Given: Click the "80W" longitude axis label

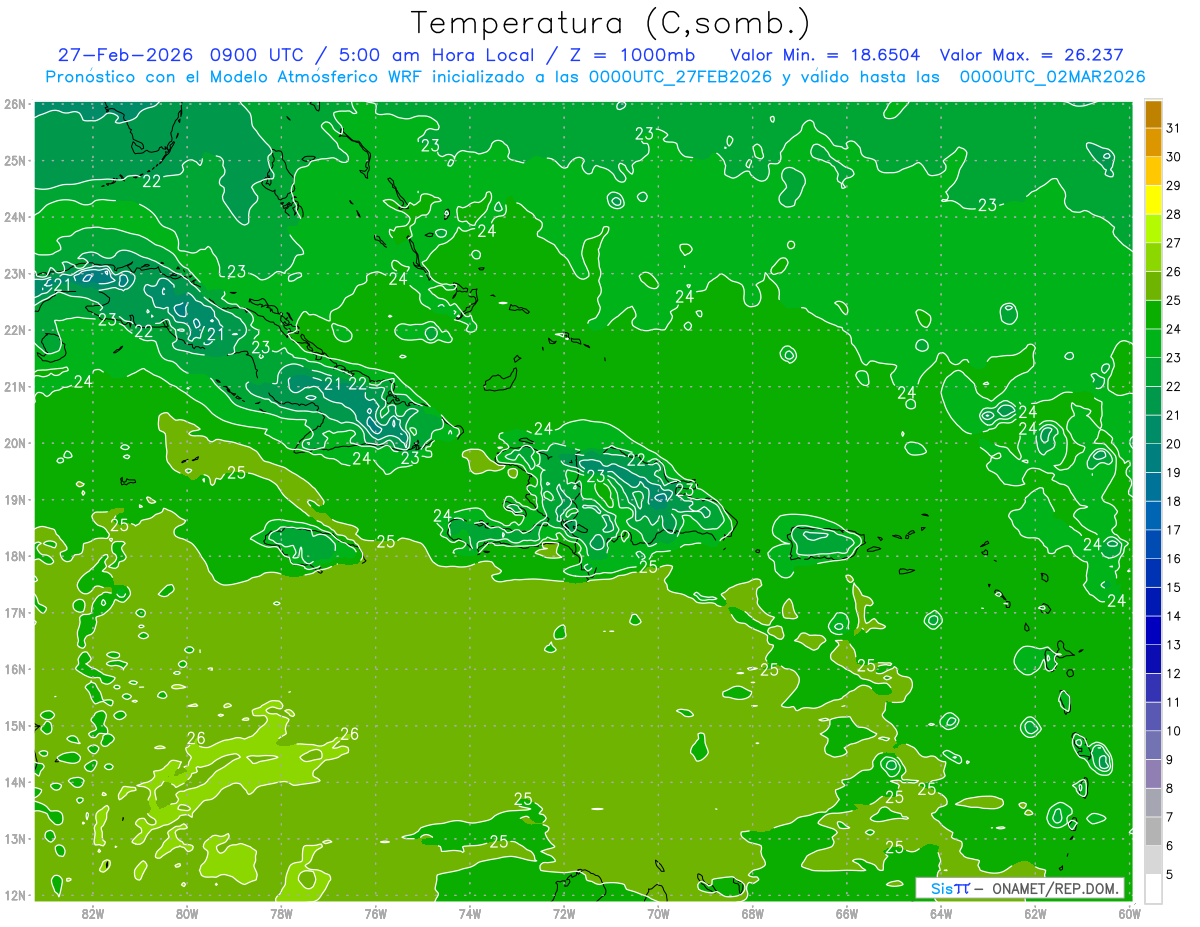Looking at the screenshot, I should coord(187,913).
